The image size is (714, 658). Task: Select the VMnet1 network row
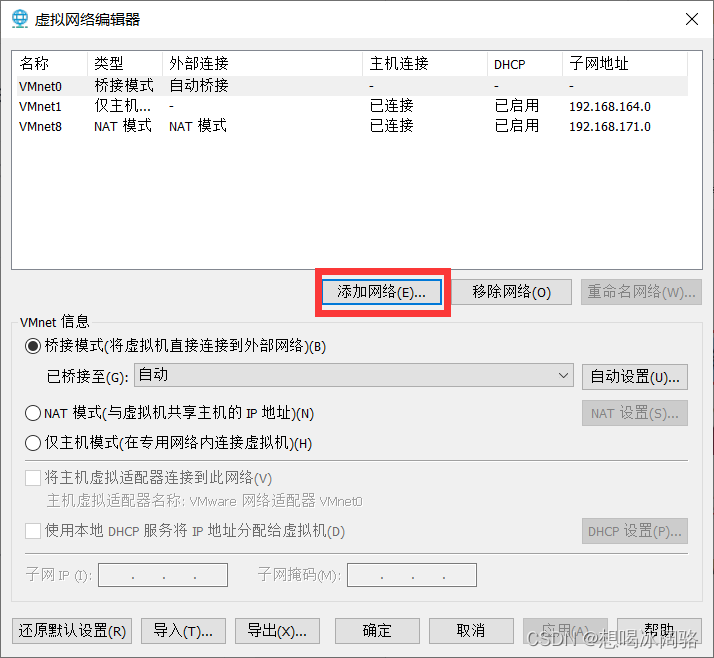(352, 106)
